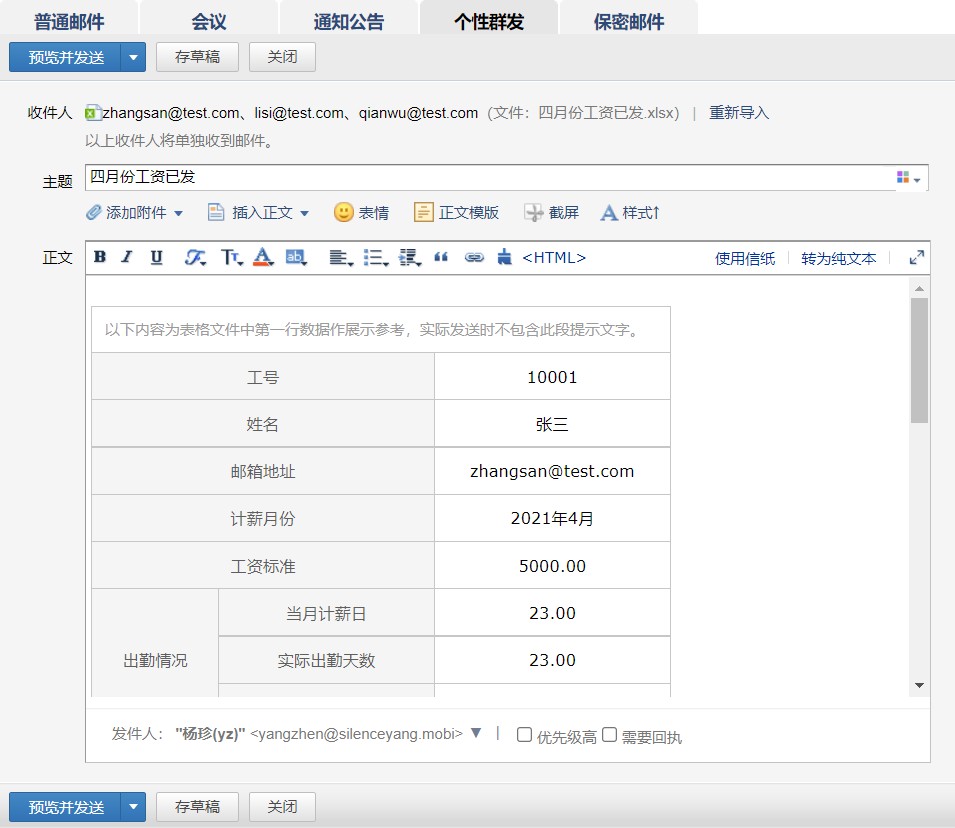
Task: Open the sender address dropdown arrow
Action: 476,733
